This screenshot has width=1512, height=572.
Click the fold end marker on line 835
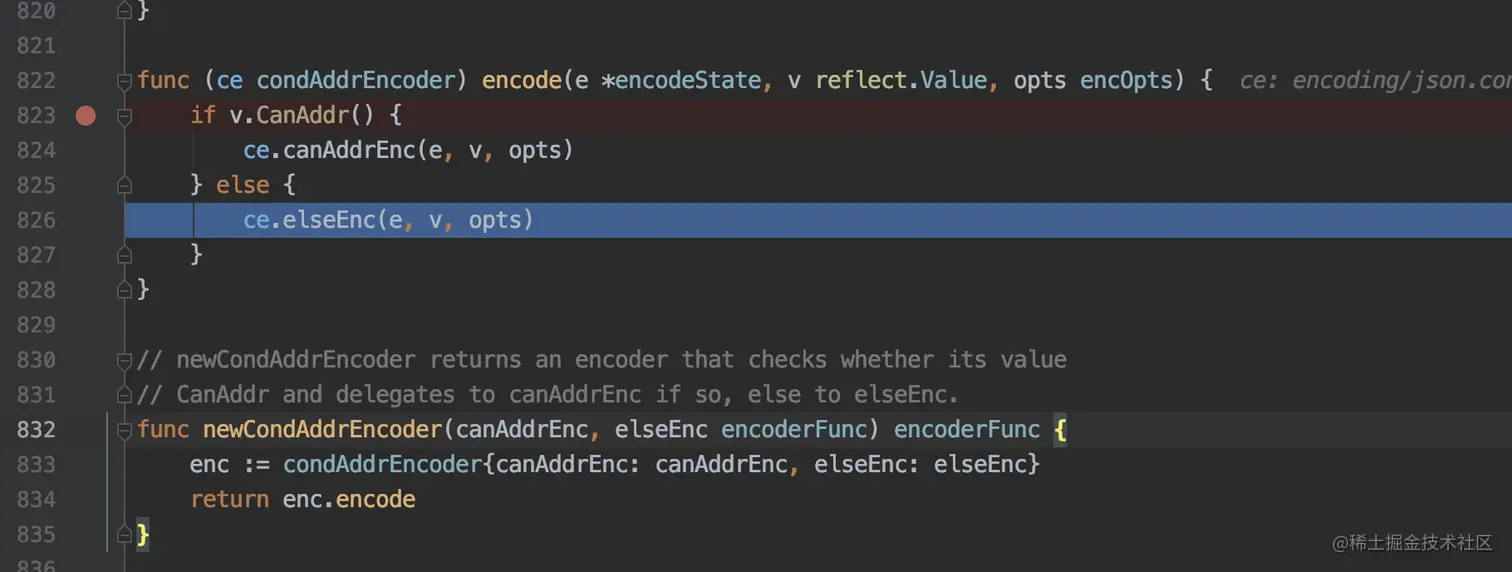[125, 535]
